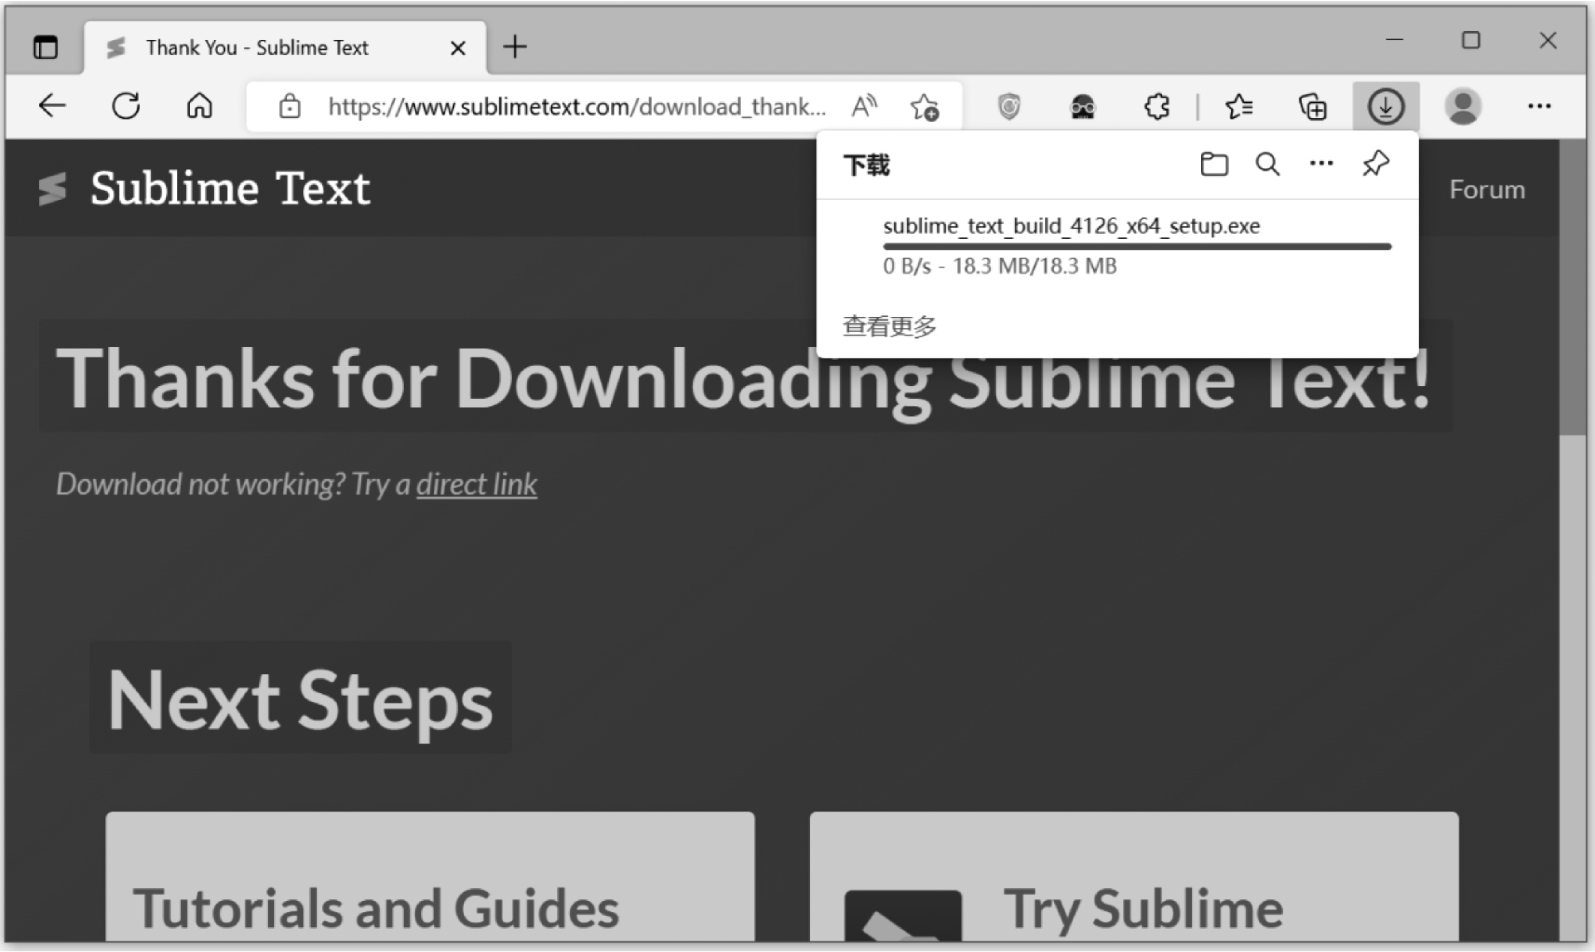Viewport: 1595px width, 952px height.
Task: Open the Favorites list icon
Action: (x=1239, y=107)
